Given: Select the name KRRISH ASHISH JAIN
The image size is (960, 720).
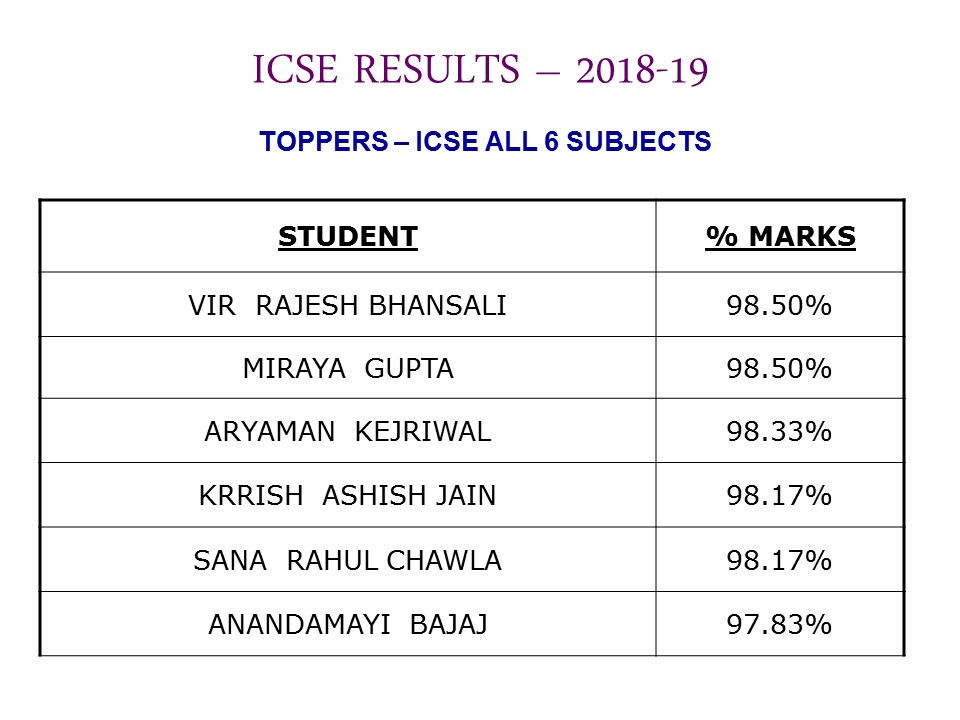Looking at the screenshot, I should point(347,495).
